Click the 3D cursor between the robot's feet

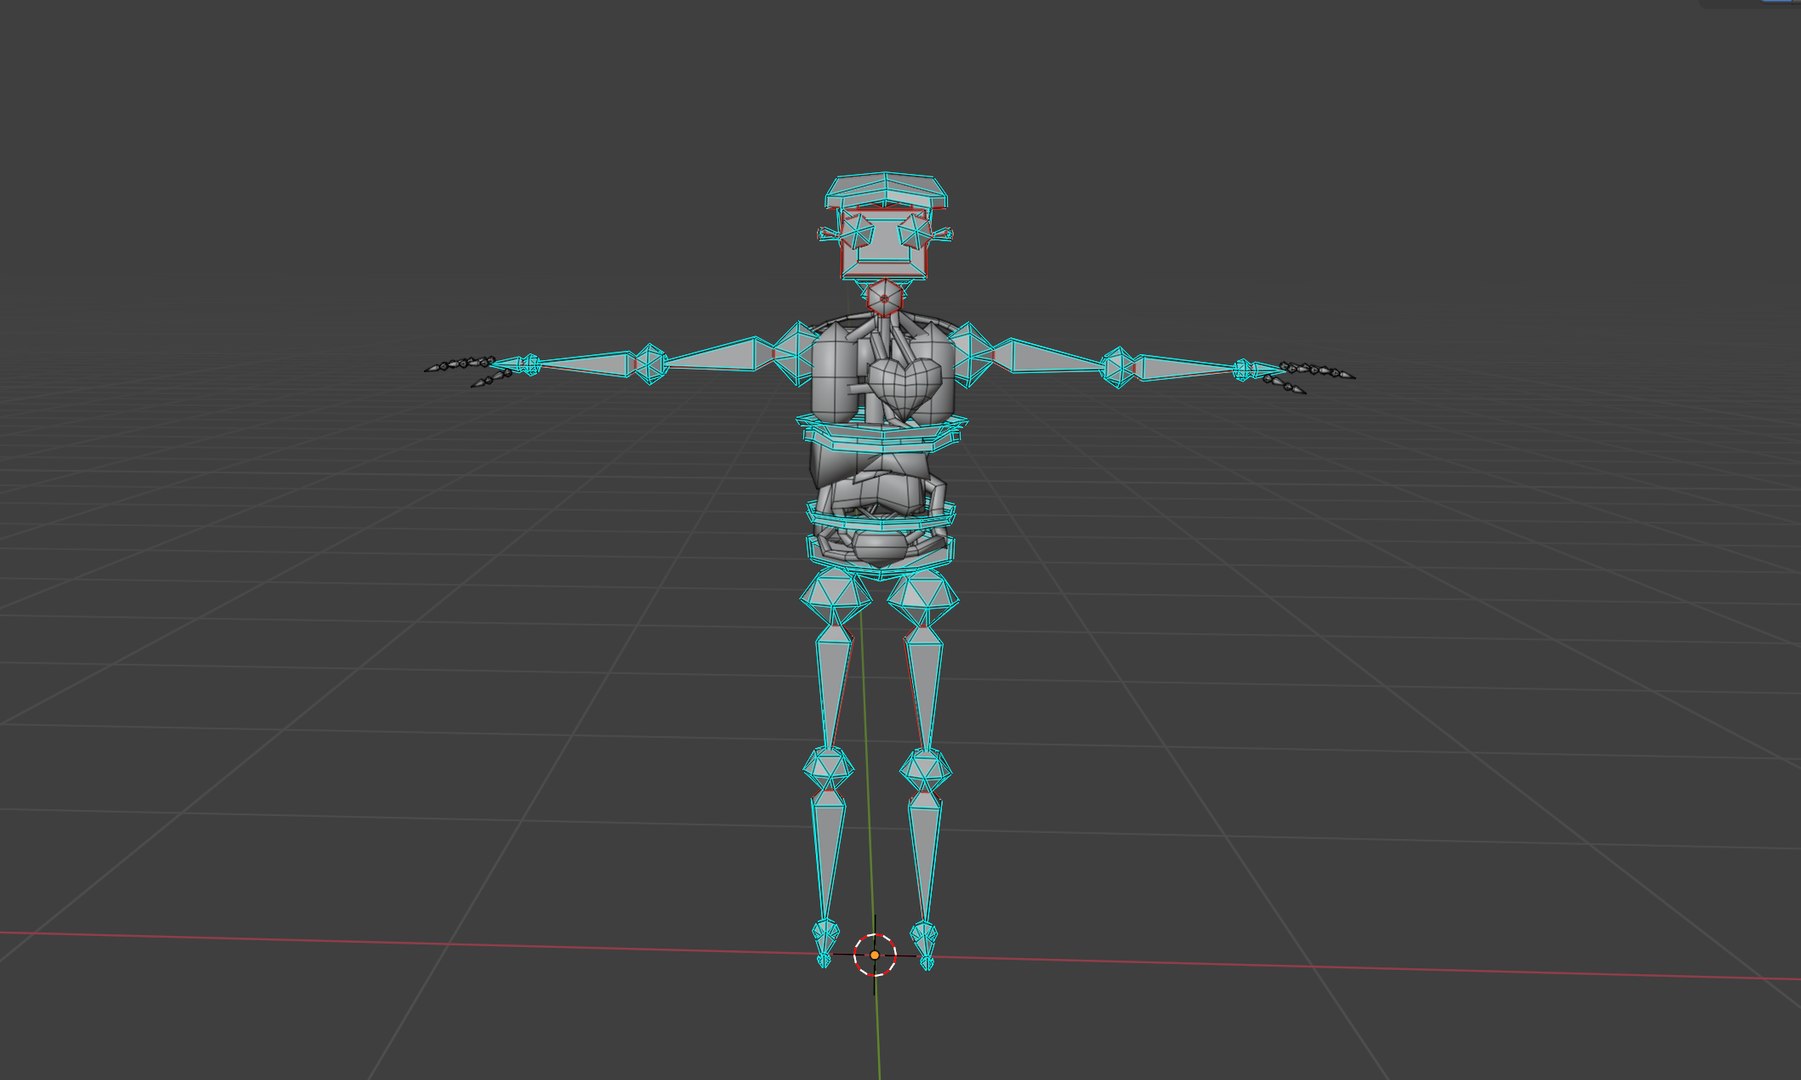tap(875, 955)
